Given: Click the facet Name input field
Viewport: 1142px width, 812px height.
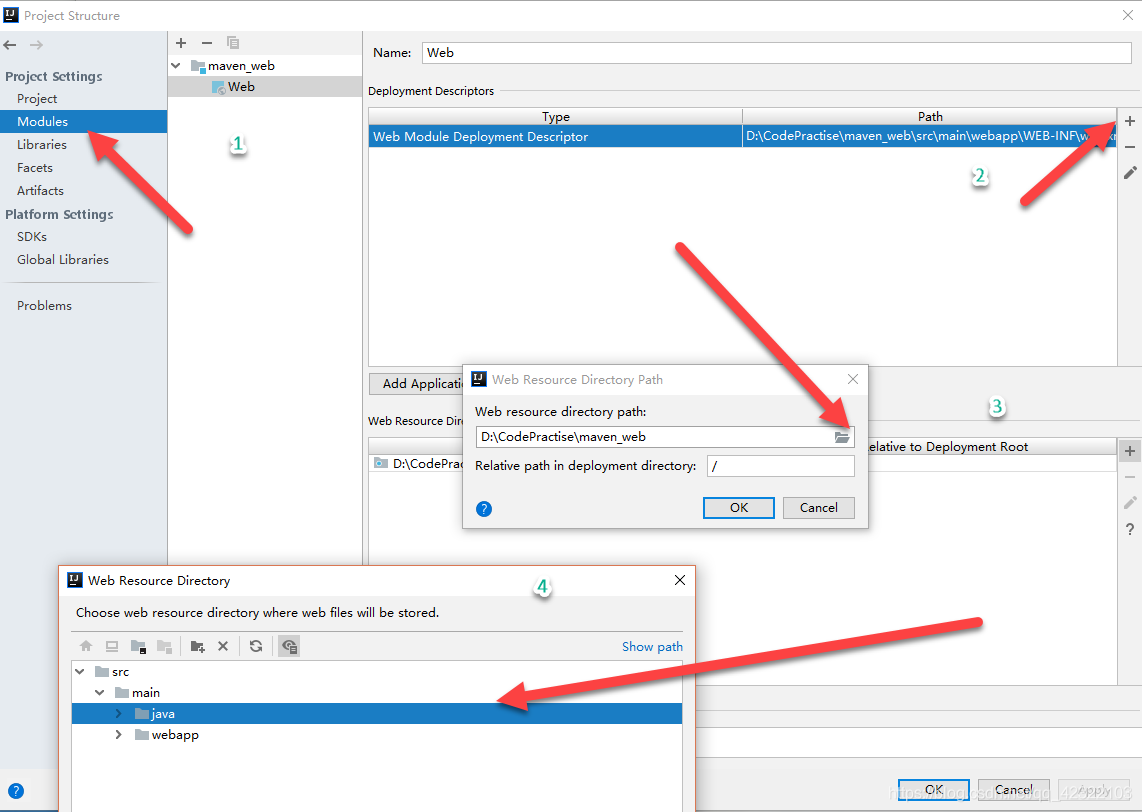Looking at the screenshot, I should point(776,52).
